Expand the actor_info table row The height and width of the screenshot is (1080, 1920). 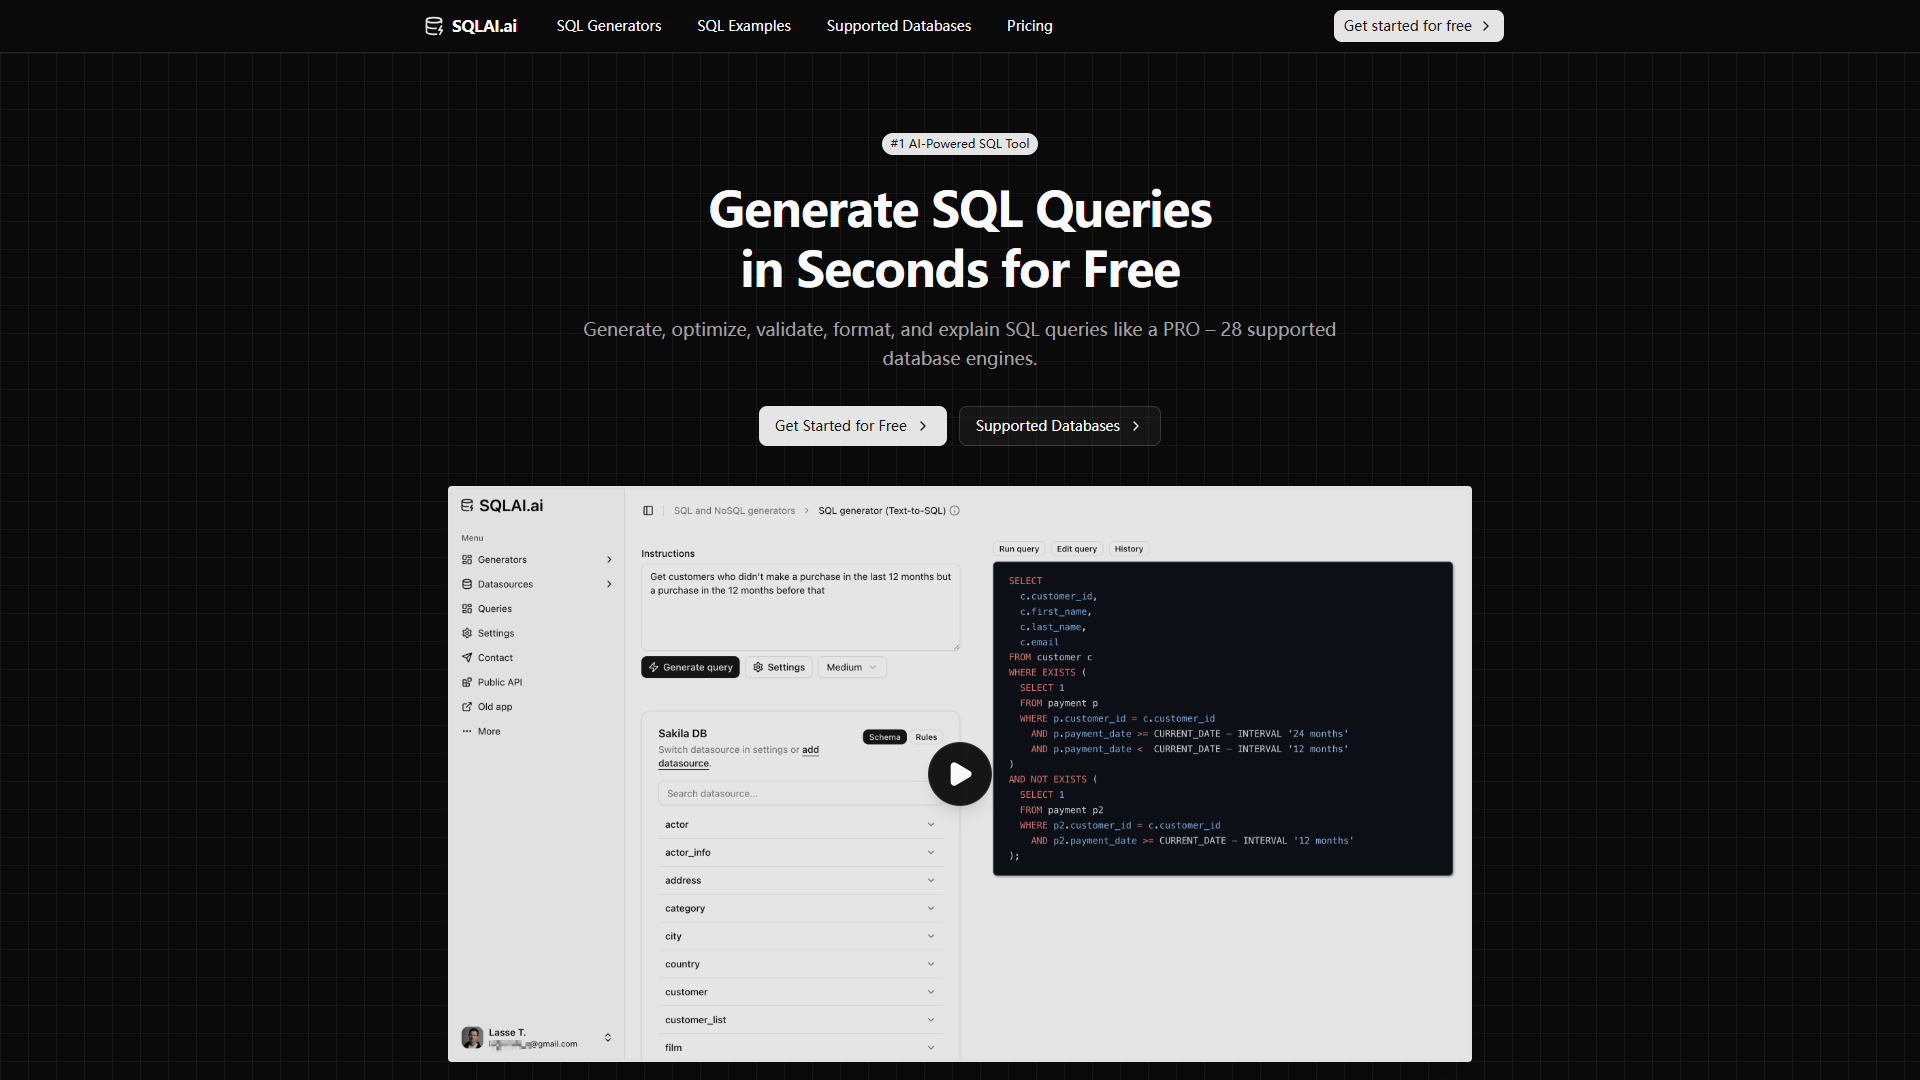(800, 853)
